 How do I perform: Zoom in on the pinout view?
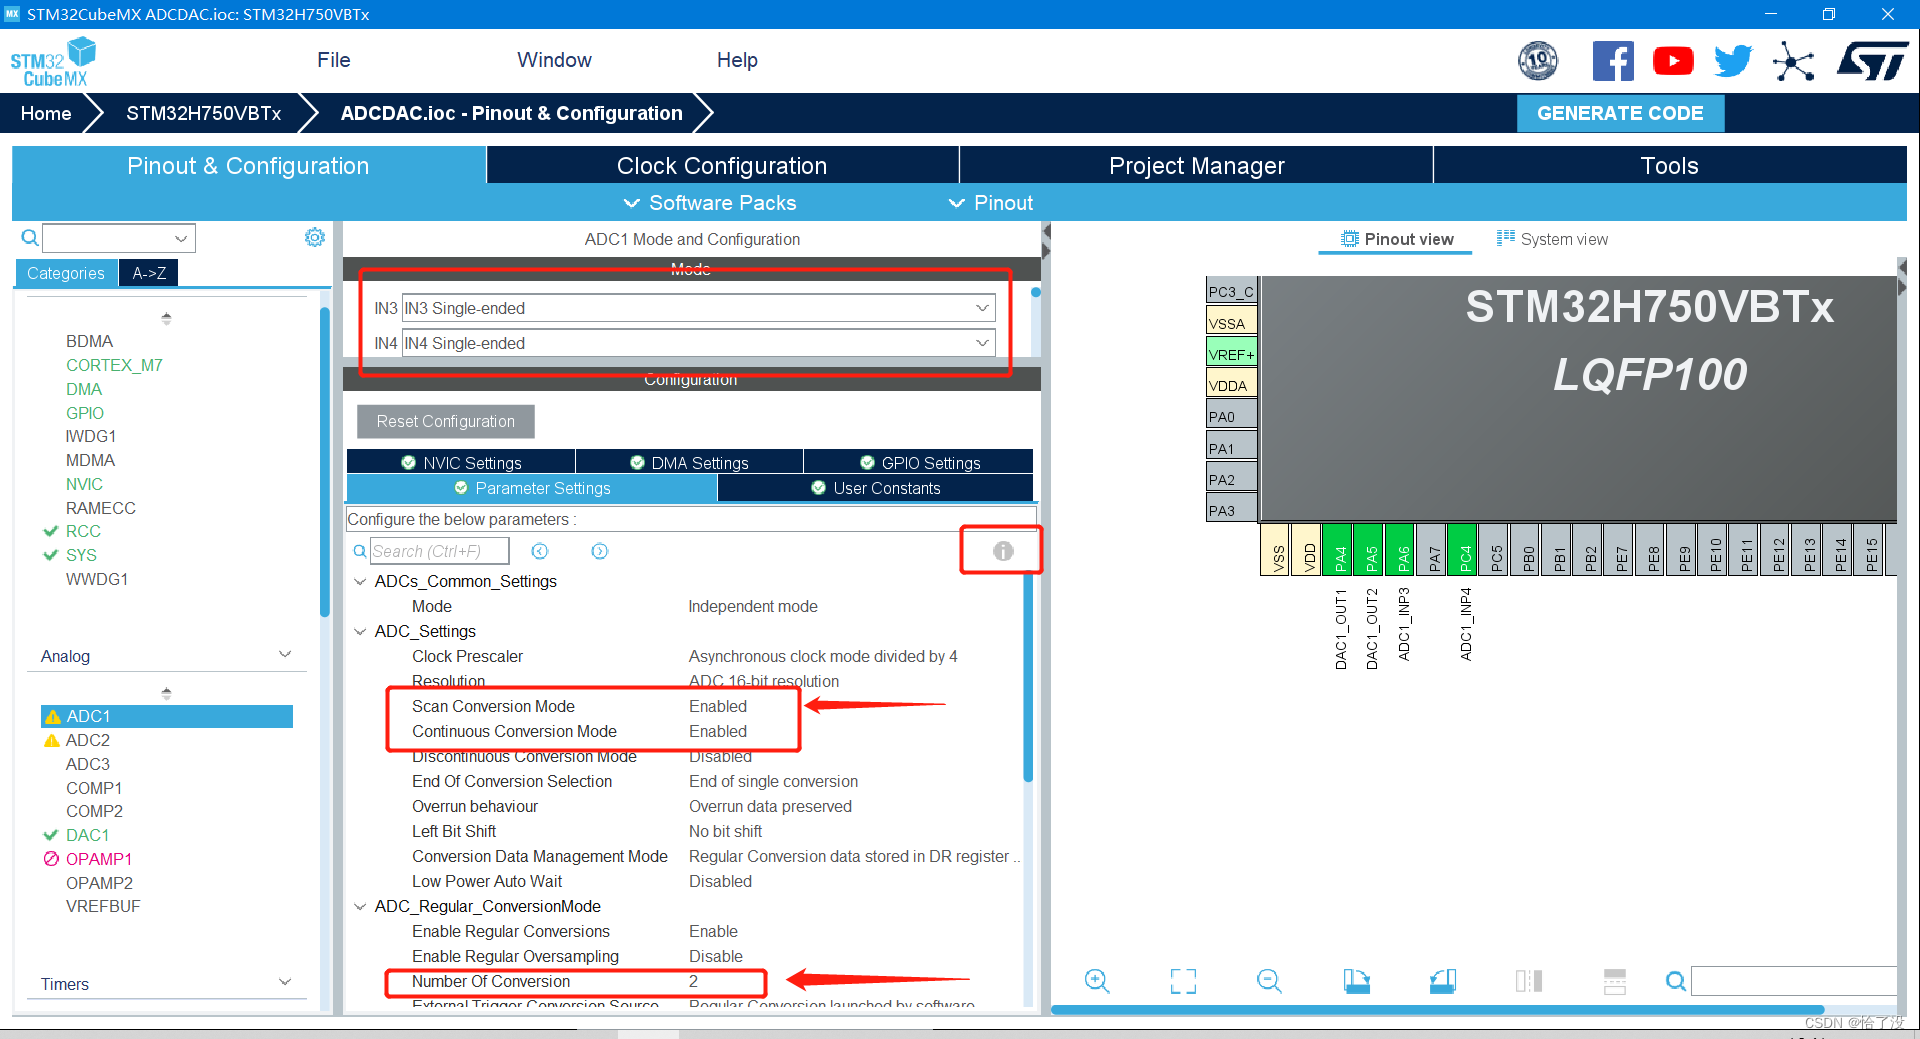[x=1097, y=981]
